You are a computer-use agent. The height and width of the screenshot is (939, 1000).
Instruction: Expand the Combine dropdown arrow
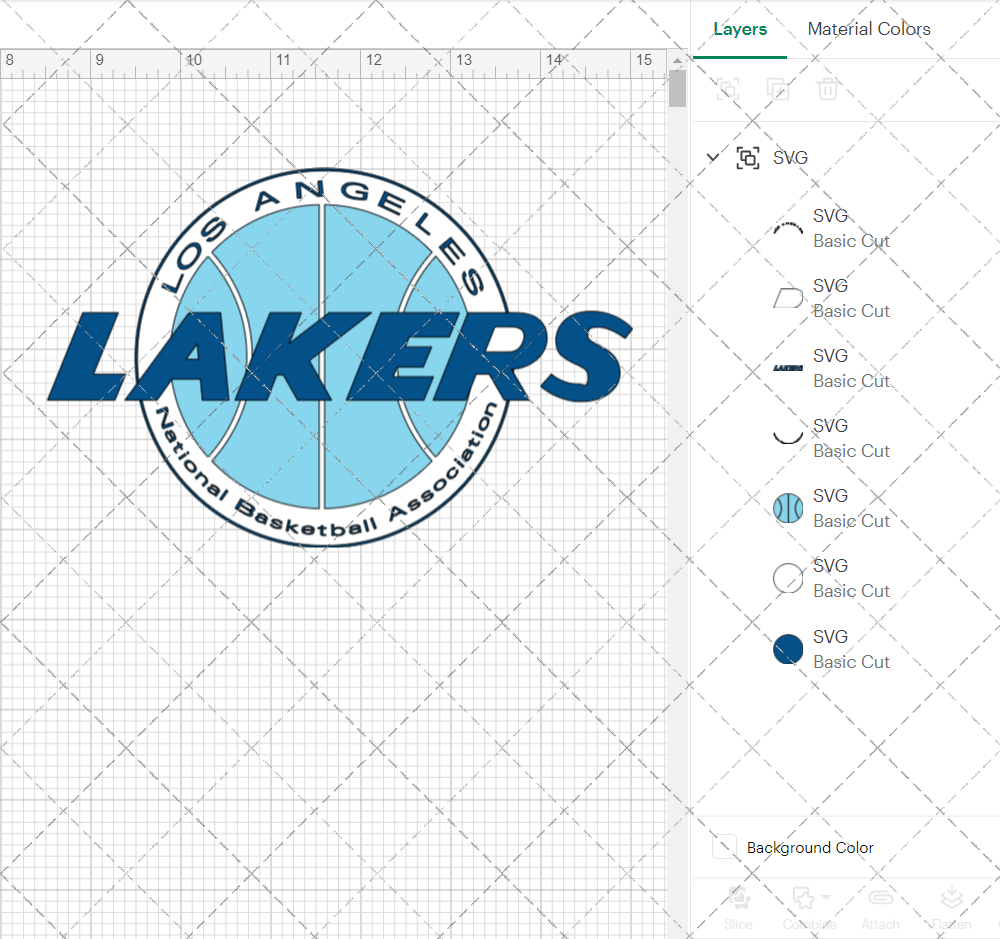coord(827,897)
